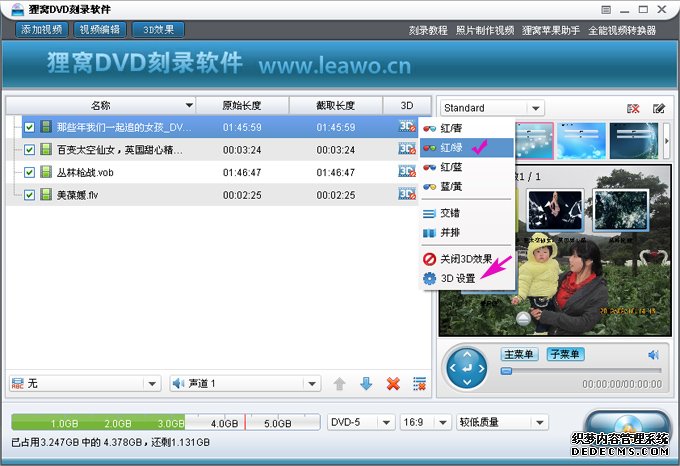Click the 3D icon on the first selected row
Image resolution: width=680 pixels, height=466 pixels.
click(407, 127)
